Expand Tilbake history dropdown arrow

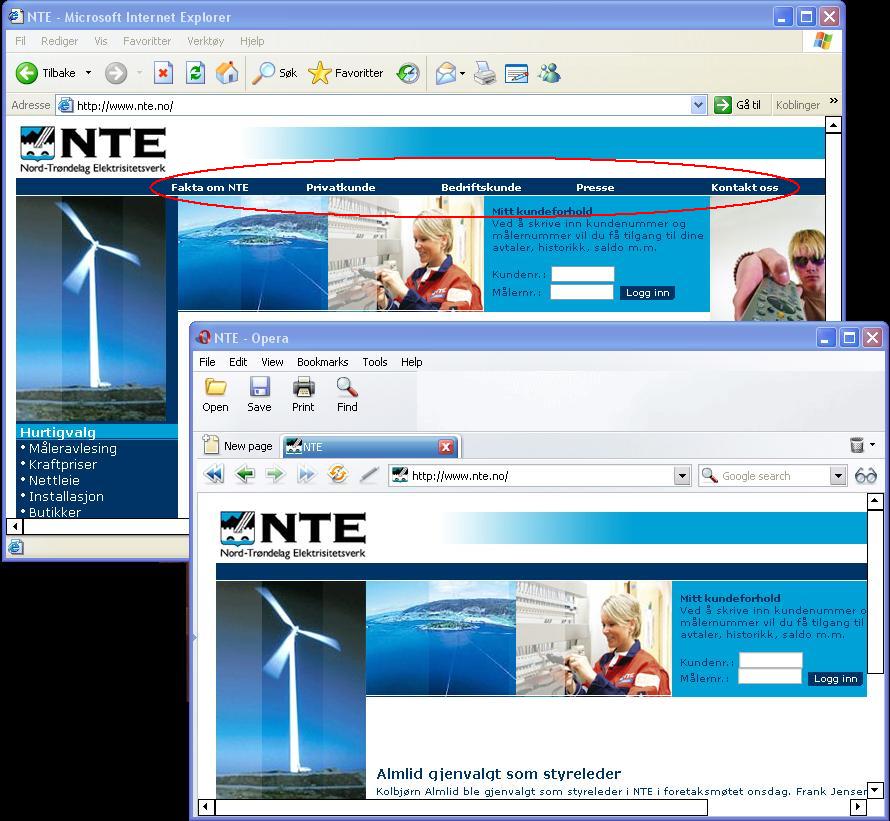click(x=89, y=73)
